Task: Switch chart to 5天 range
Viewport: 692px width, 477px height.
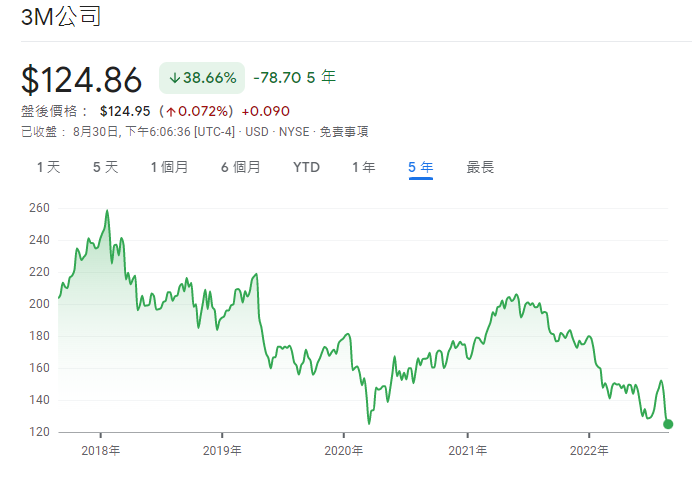Action: [x=105, y=167]
